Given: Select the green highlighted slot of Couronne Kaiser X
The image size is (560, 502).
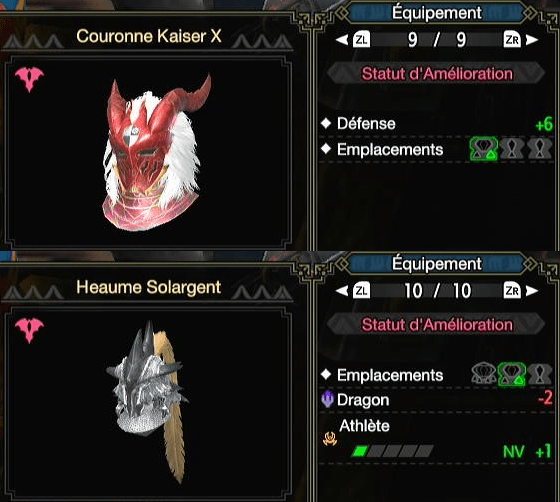Looking at the screenshot, I should 484,149.
